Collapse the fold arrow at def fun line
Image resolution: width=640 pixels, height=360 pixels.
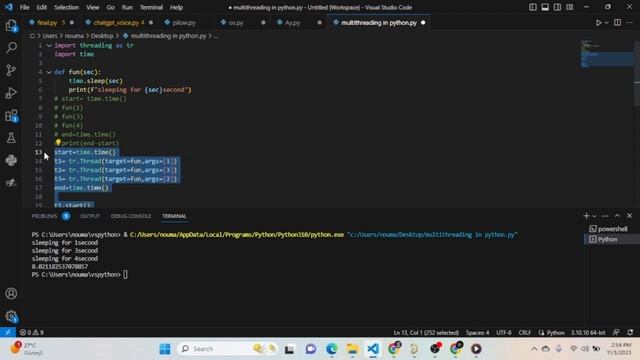coord(49,72)
